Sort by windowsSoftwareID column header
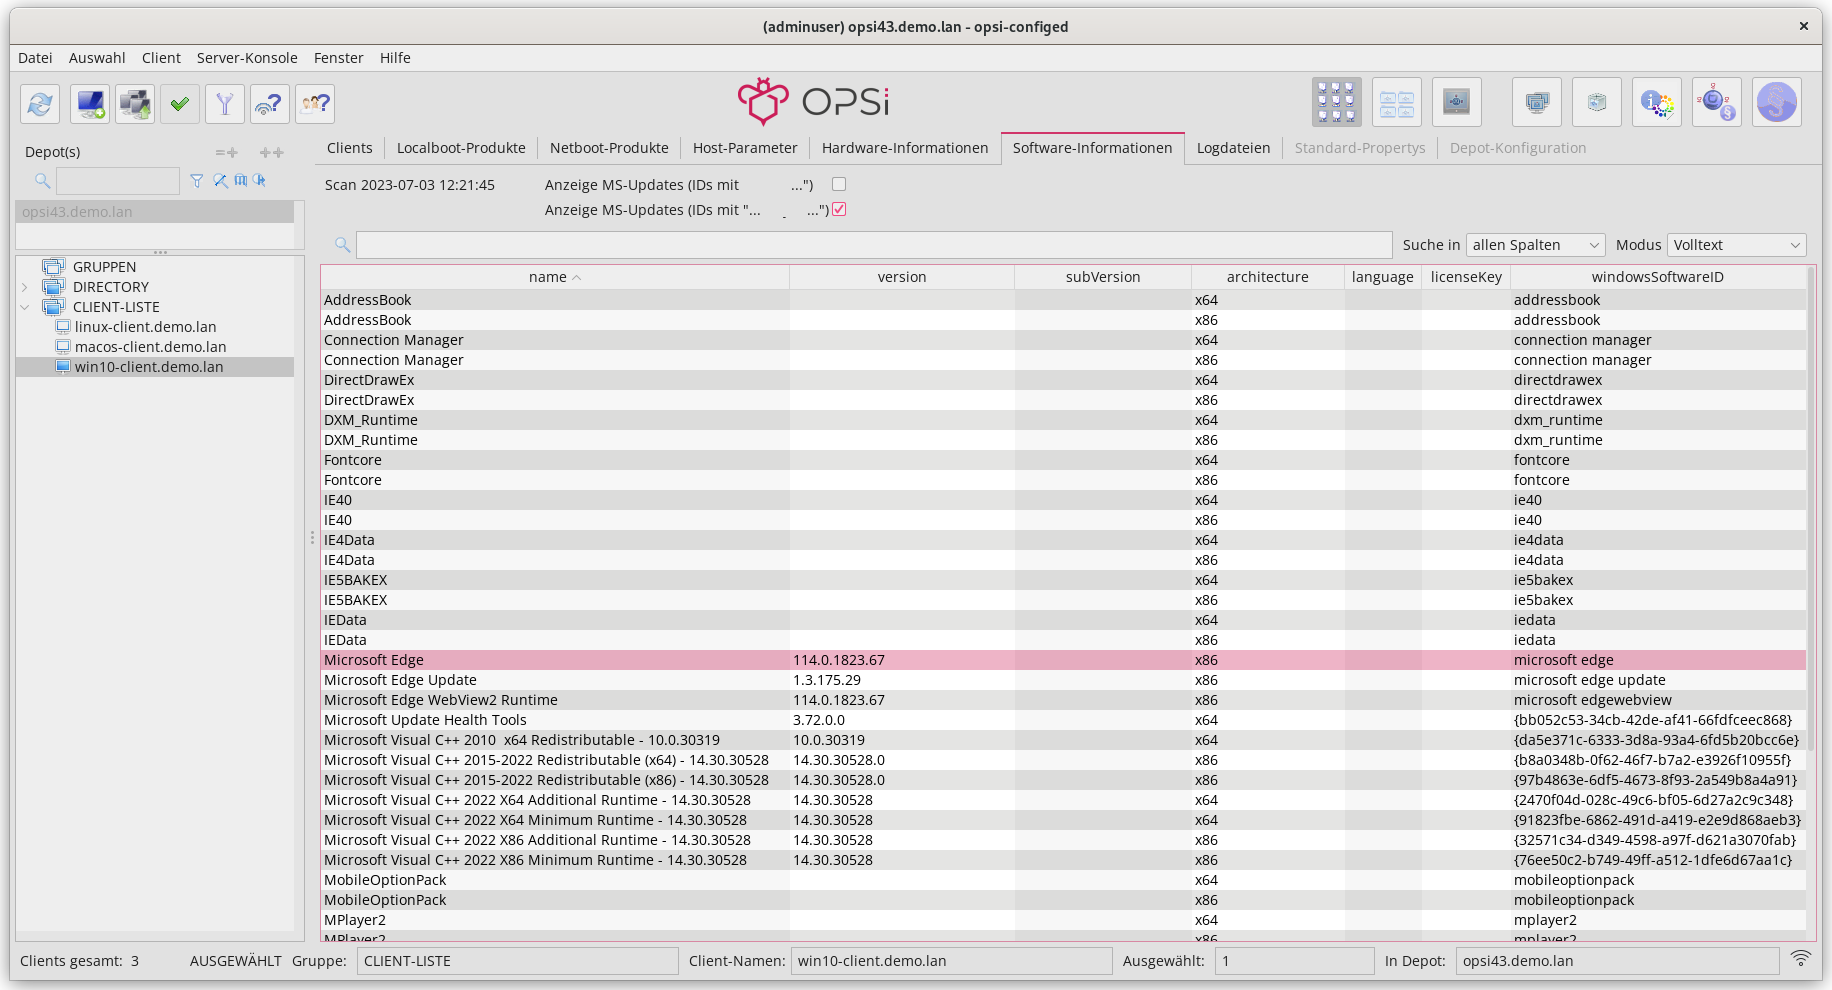Viewport: 1832px width, 990px height. [x=1658, y=277]
